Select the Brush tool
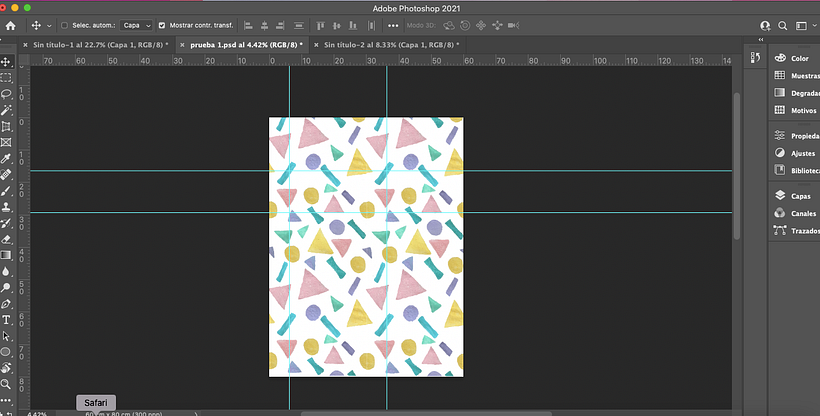 6,191
